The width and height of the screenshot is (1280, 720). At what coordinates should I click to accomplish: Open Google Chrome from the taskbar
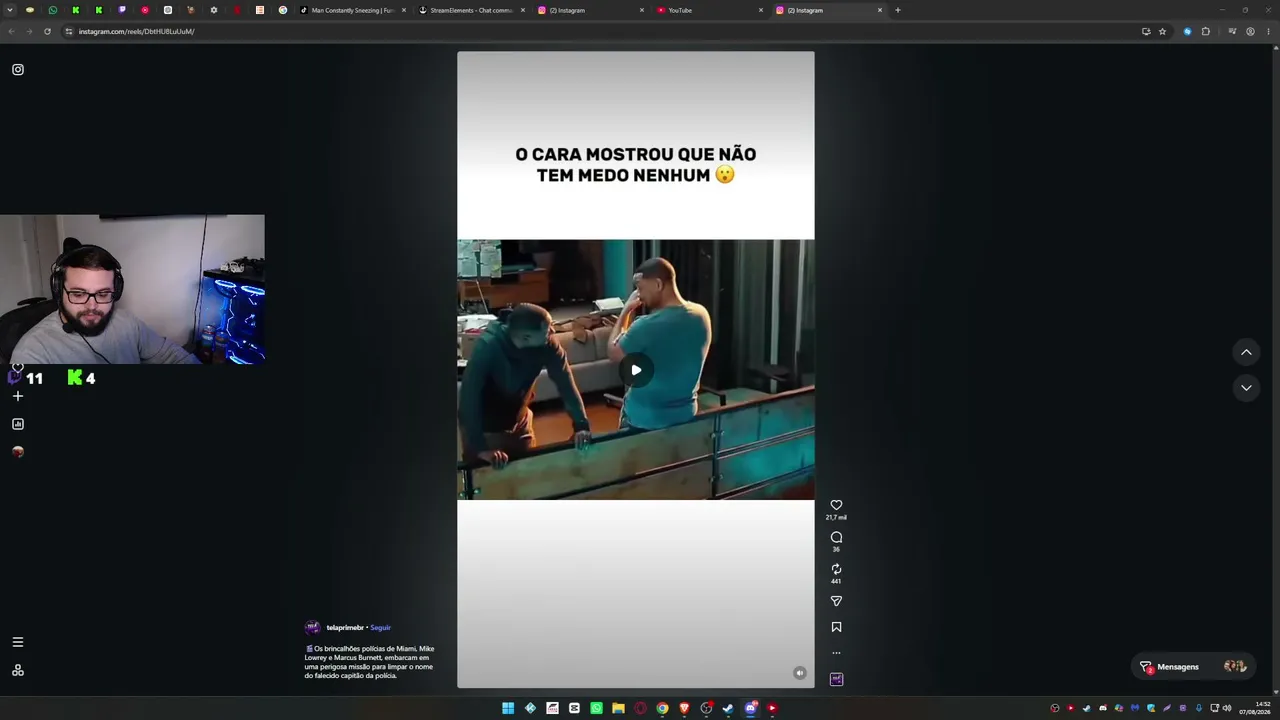[662, 708]
